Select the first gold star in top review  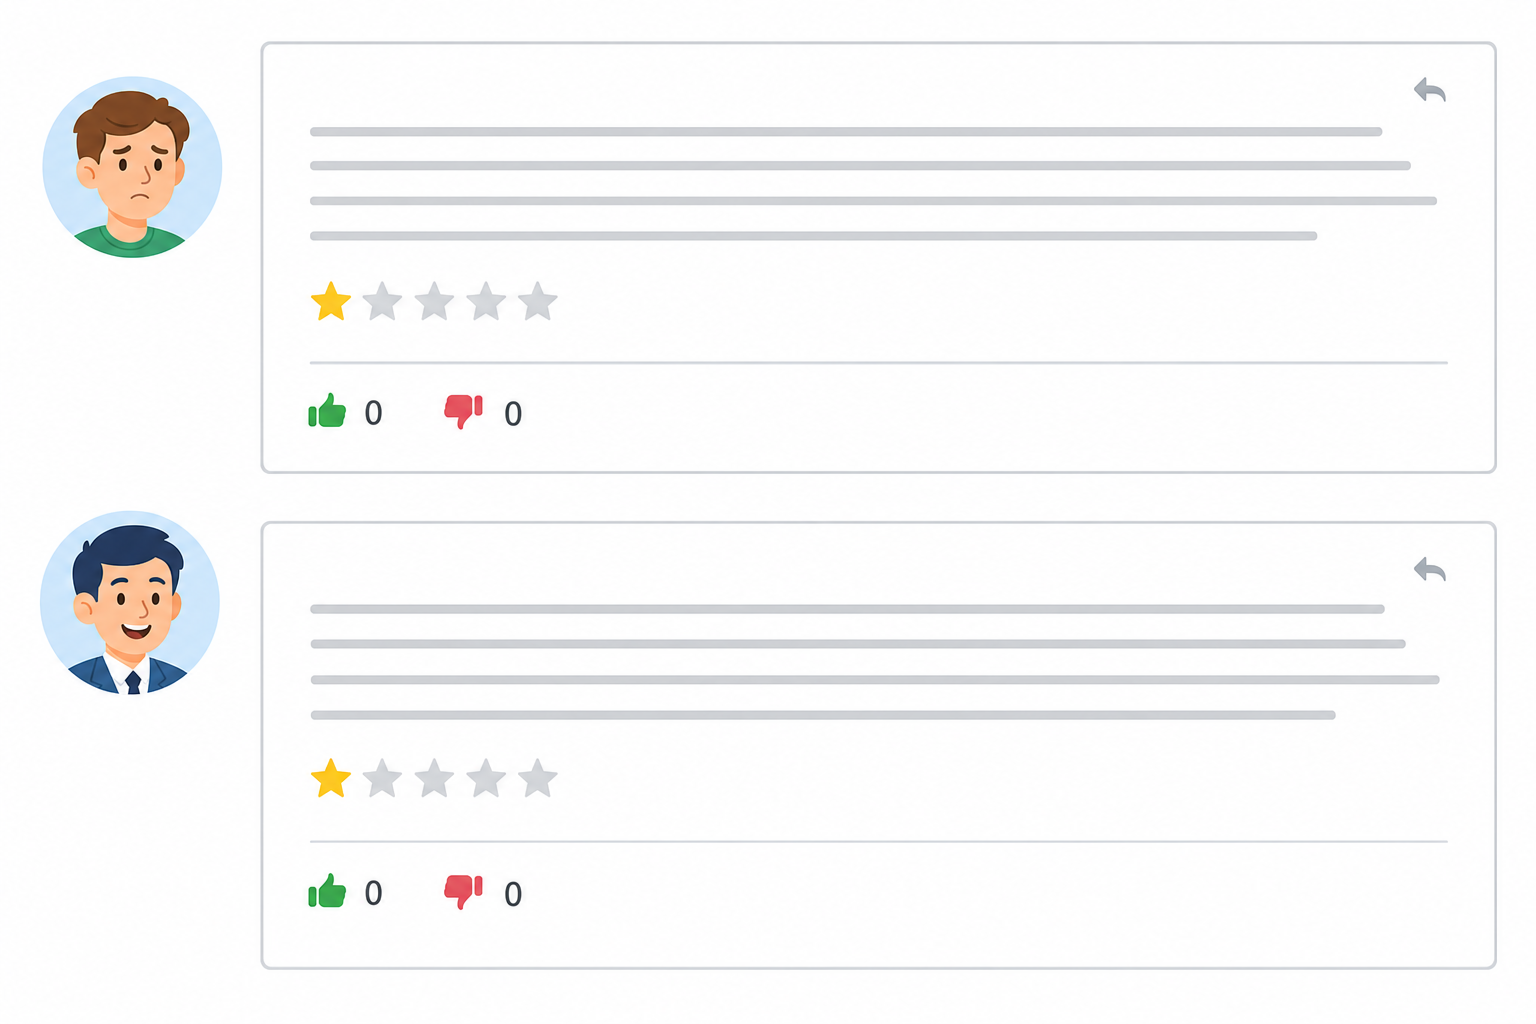click(x=331, y=301)
